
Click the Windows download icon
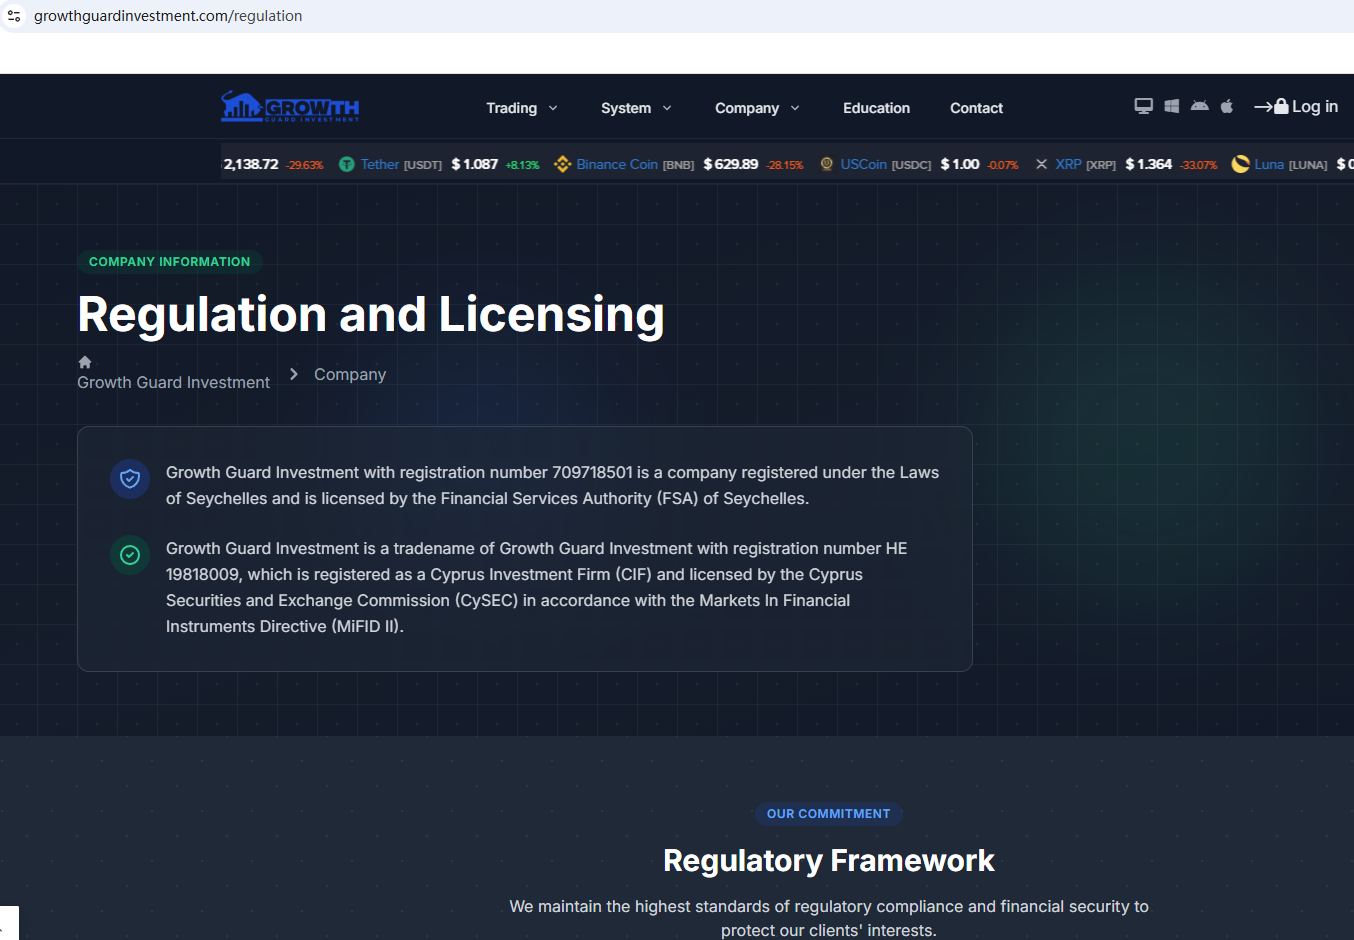(x=1171, y=106)
